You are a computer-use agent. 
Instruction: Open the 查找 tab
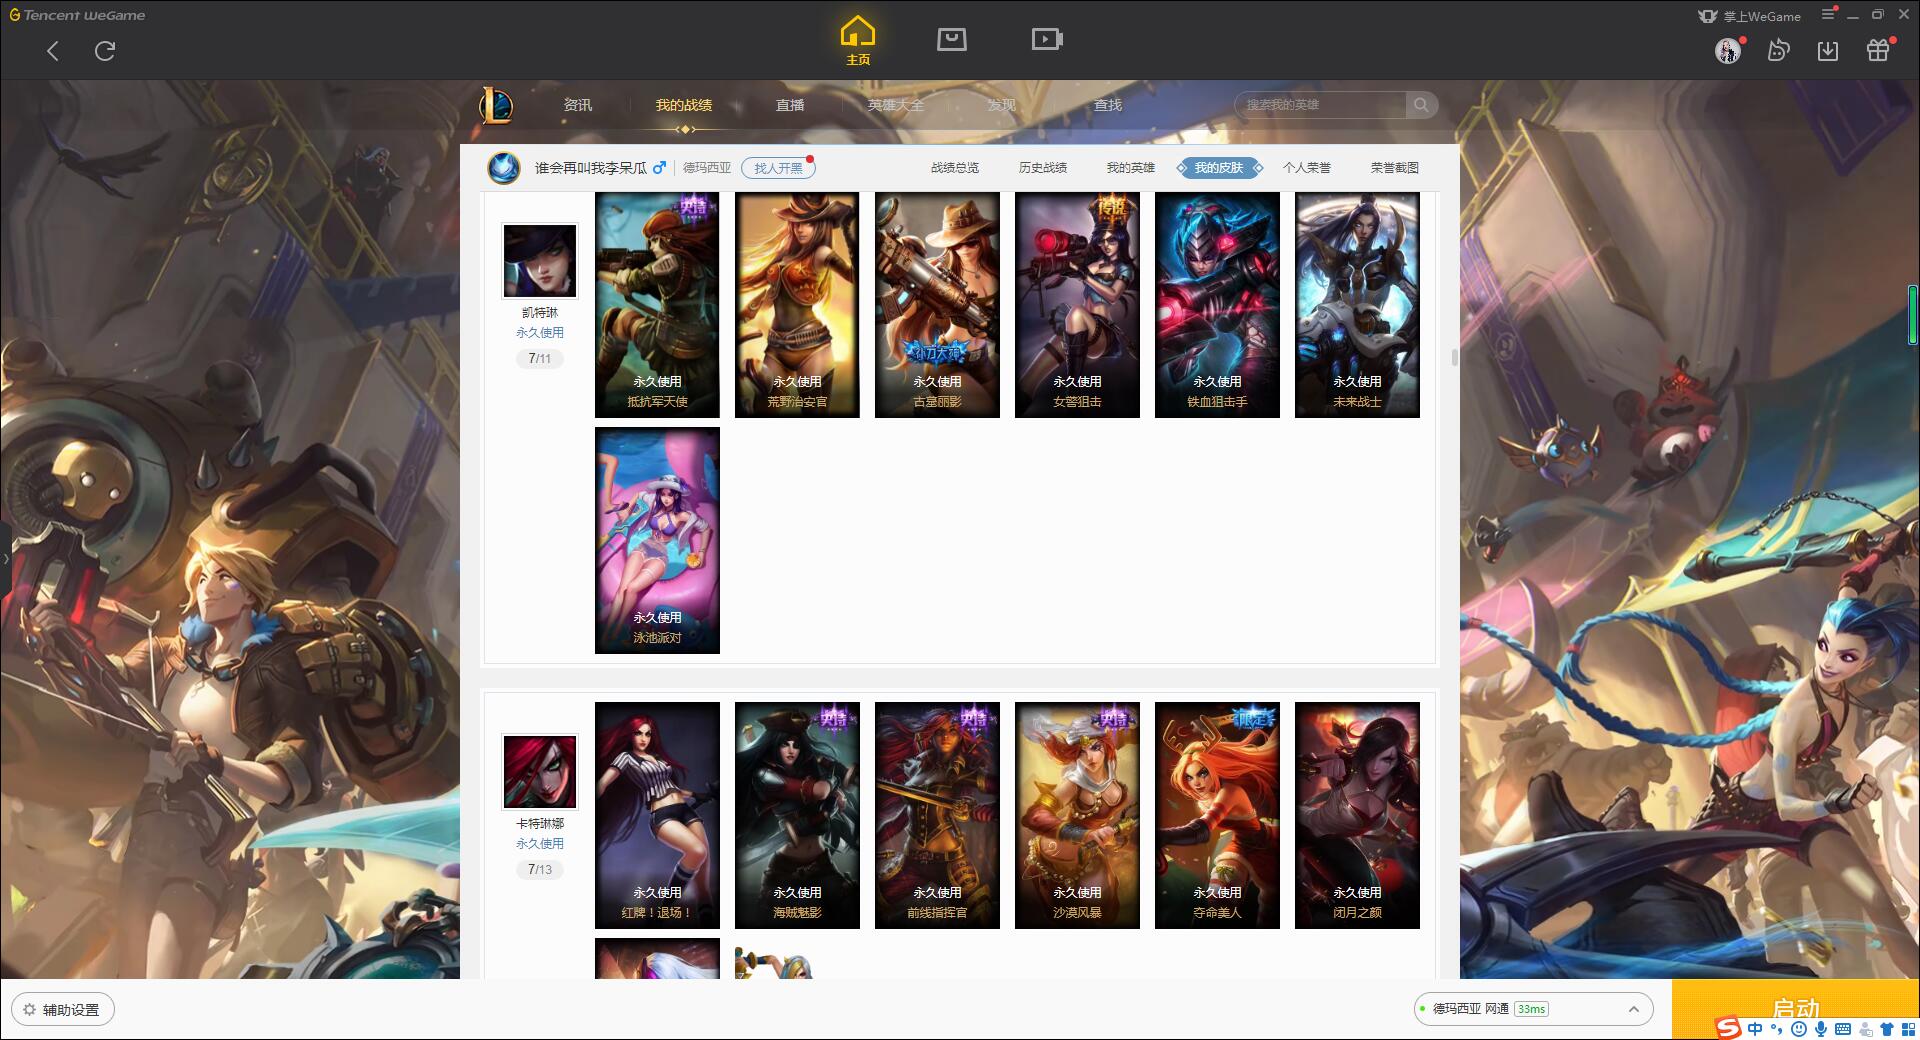click(1108, 105)
